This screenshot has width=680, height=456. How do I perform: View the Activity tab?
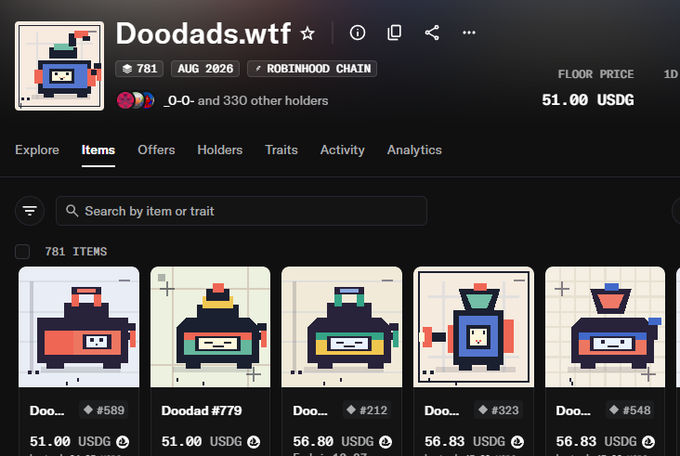coord(342,150)
